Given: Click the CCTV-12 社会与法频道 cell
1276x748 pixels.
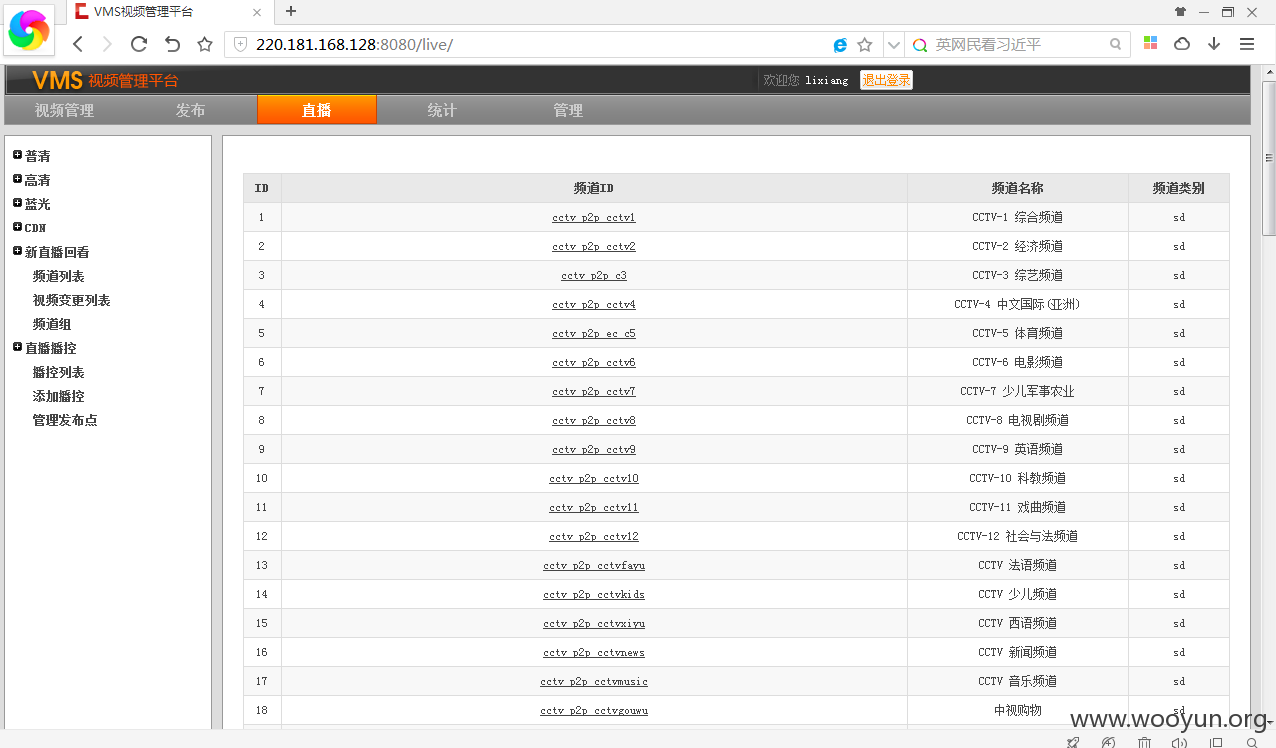Looking at the screenshot, I should tap(1018, 536).
